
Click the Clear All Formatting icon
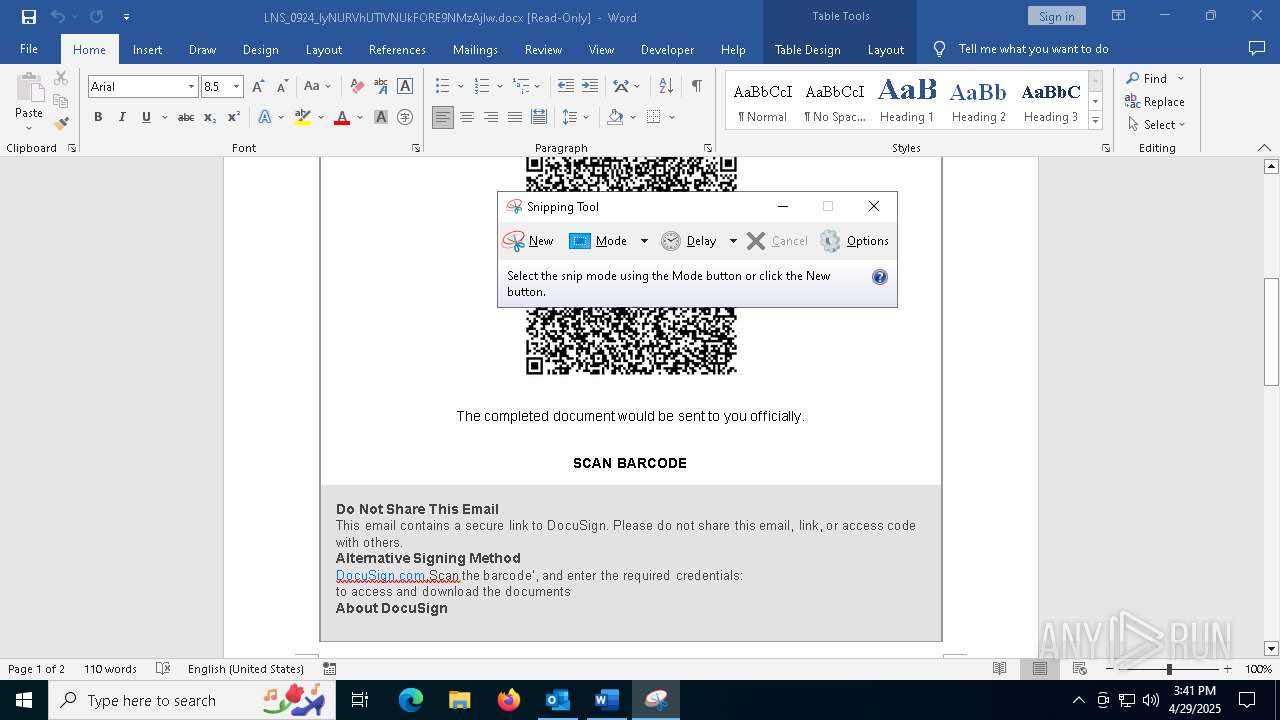(357, 87)
